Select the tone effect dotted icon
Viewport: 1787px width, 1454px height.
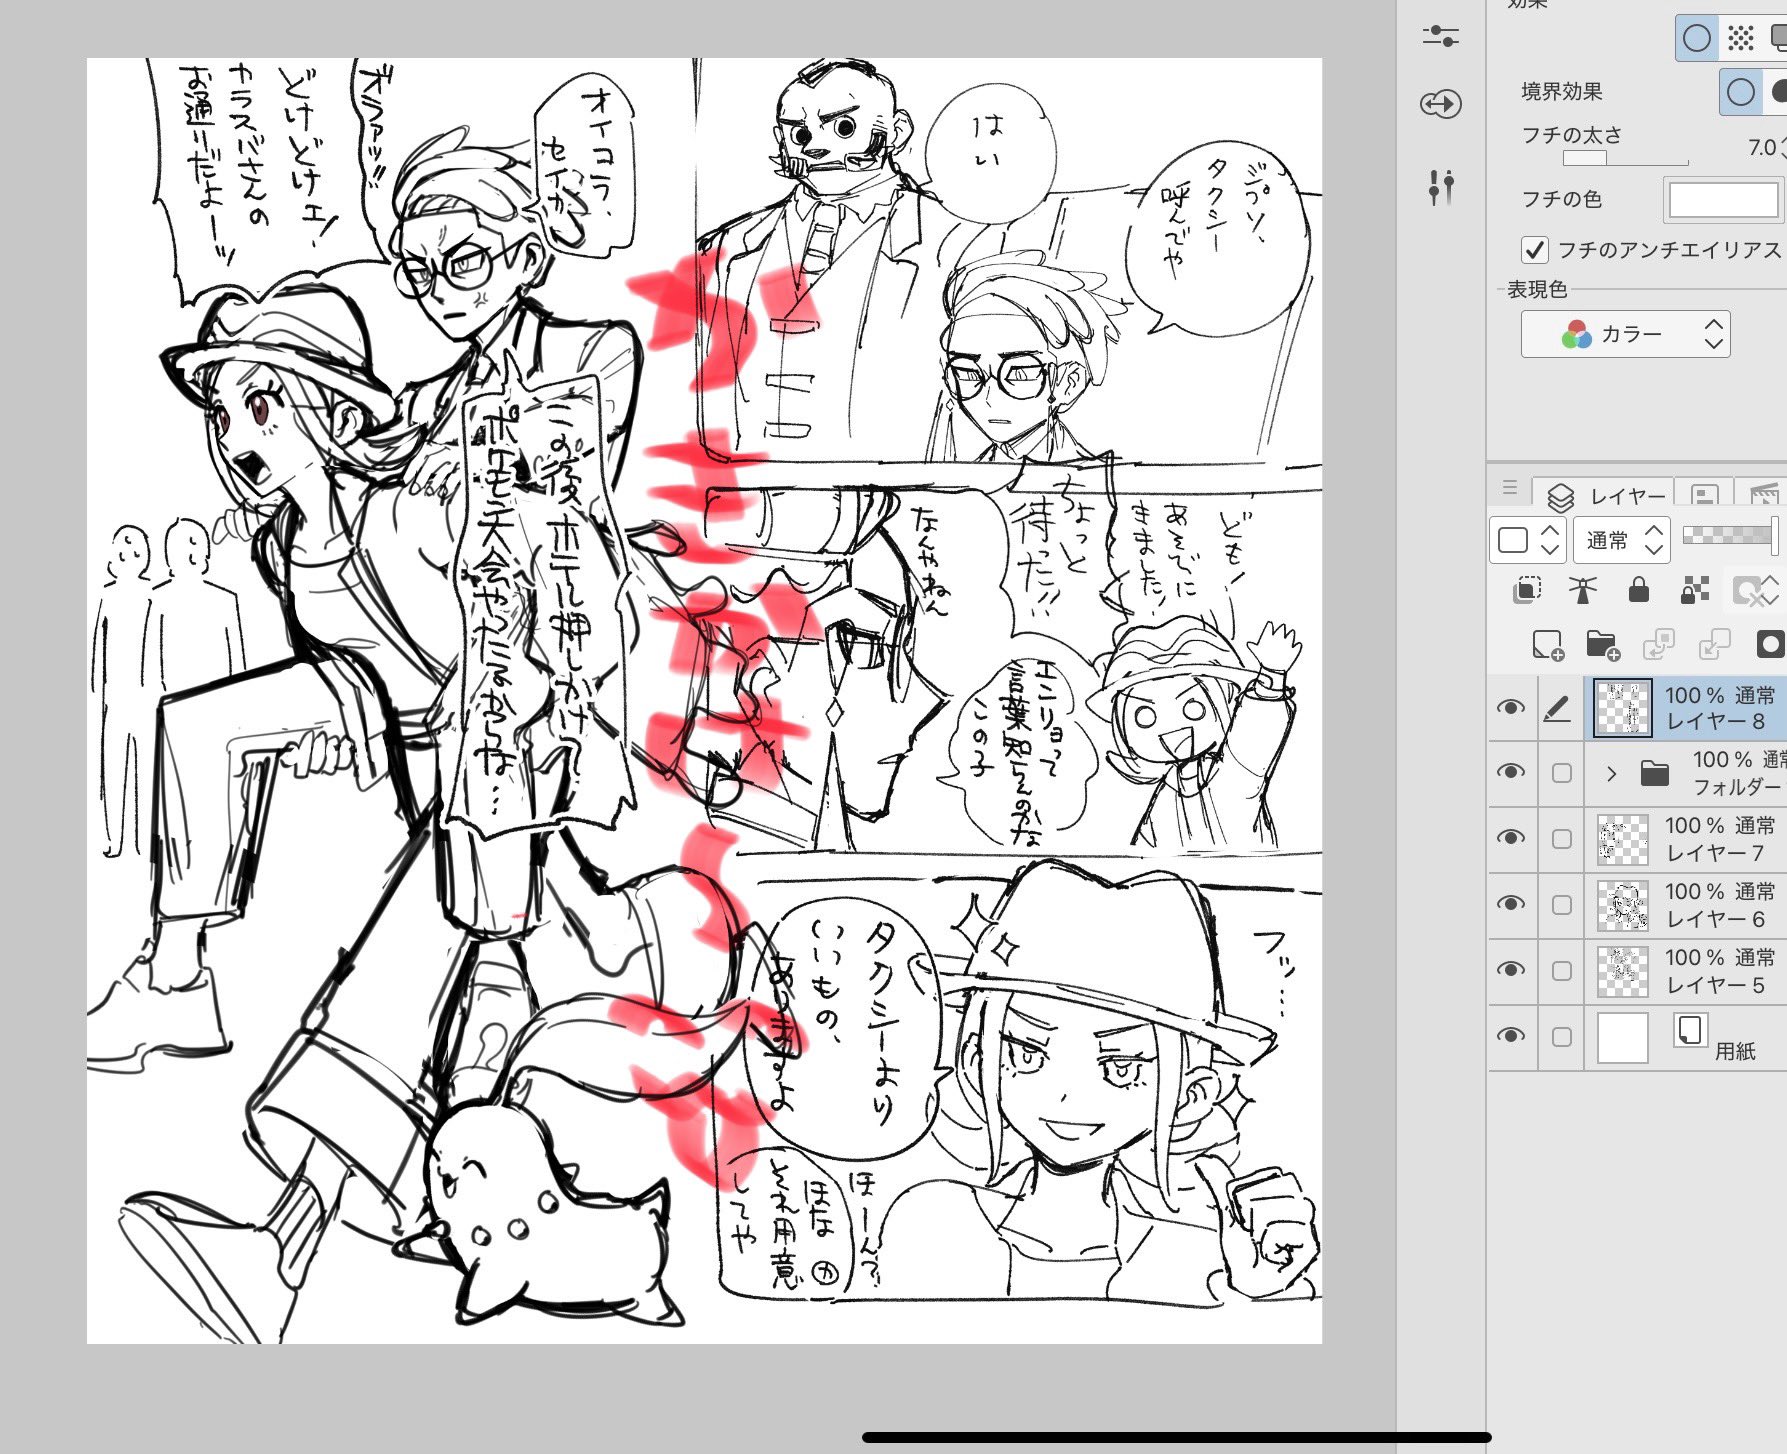[x=1741, y=39]
